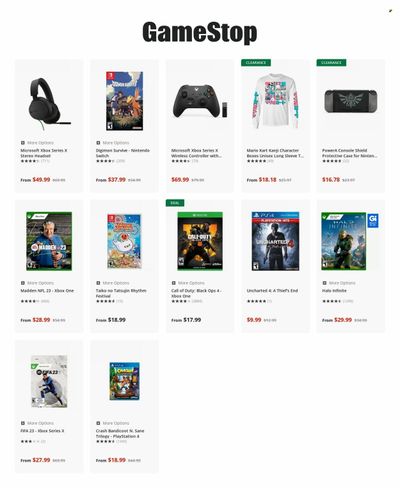View star rating for Xbox Stereo Headset
The image size is (400, 488).
[x=30, y=161]
